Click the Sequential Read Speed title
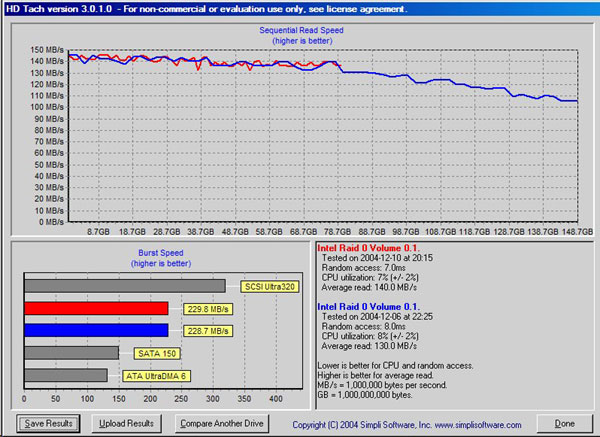Image resolution: width=600 pixels, height=437 pixels. 301,30
